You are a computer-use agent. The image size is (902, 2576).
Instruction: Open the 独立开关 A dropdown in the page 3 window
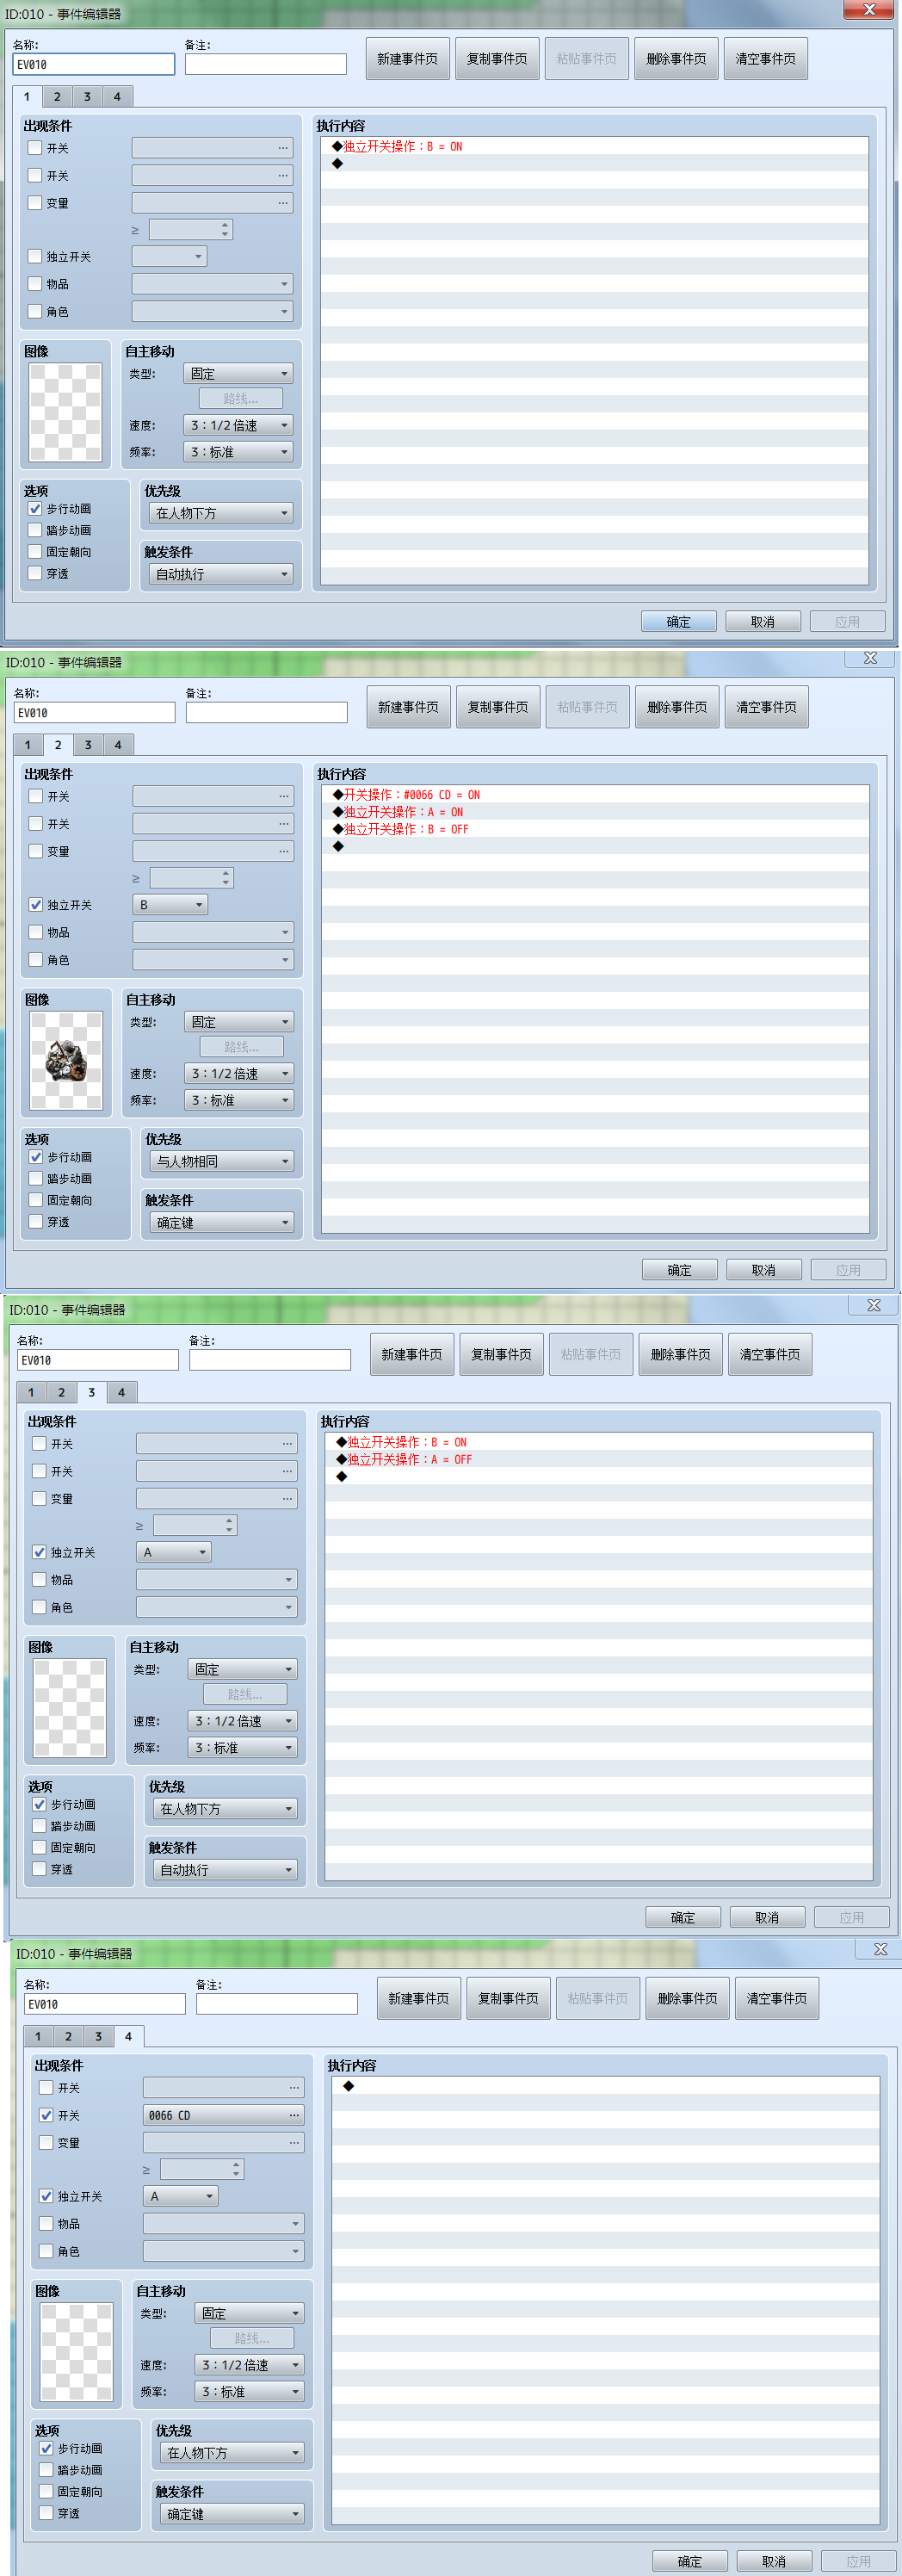(173, 1552)
